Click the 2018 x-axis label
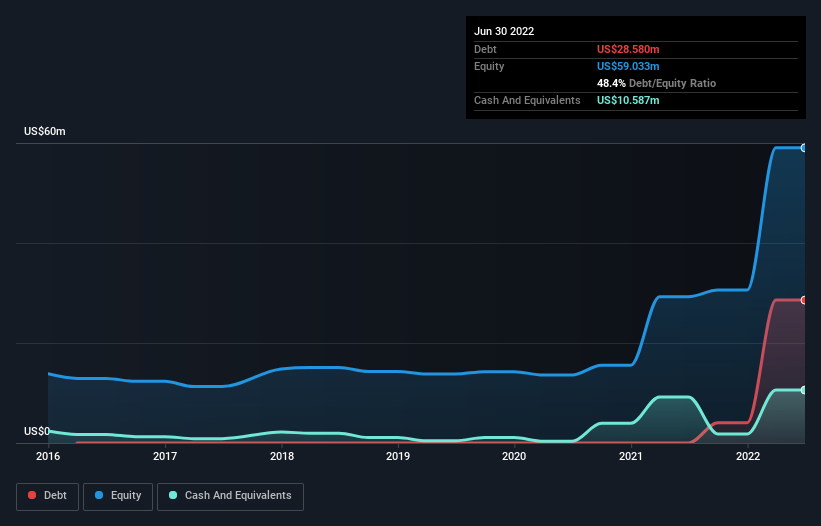This screenshot has width=821, height=526. pyautogui.click(x=282, y=456)
